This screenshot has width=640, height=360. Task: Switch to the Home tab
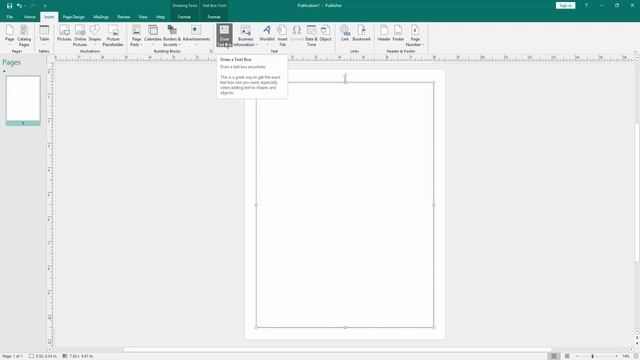29,17
